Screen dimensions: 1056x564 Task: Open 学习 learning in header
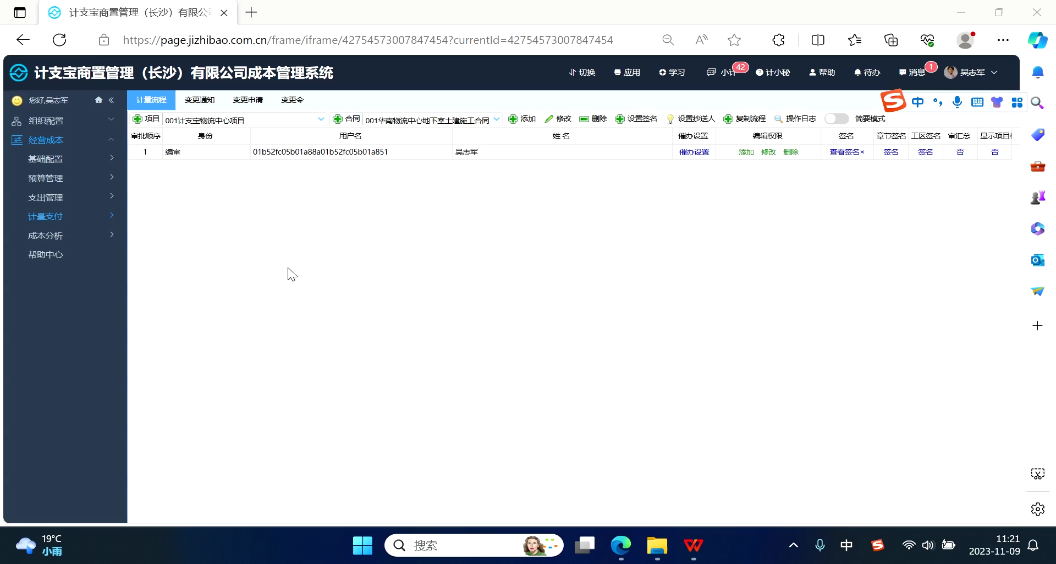(671, 72)
